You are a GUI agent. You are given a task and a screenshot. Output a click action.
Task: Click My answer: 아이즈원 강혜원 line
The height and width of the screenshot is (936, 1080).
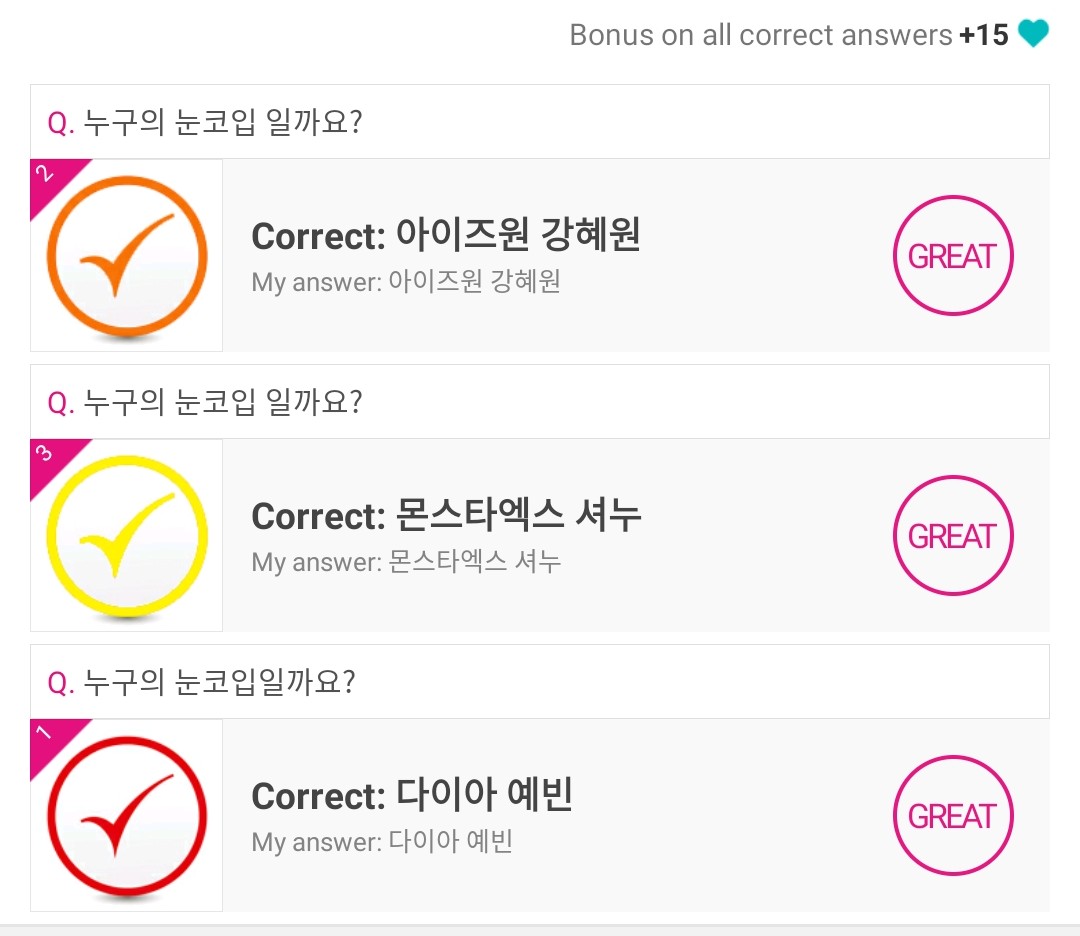pos(405,282)
